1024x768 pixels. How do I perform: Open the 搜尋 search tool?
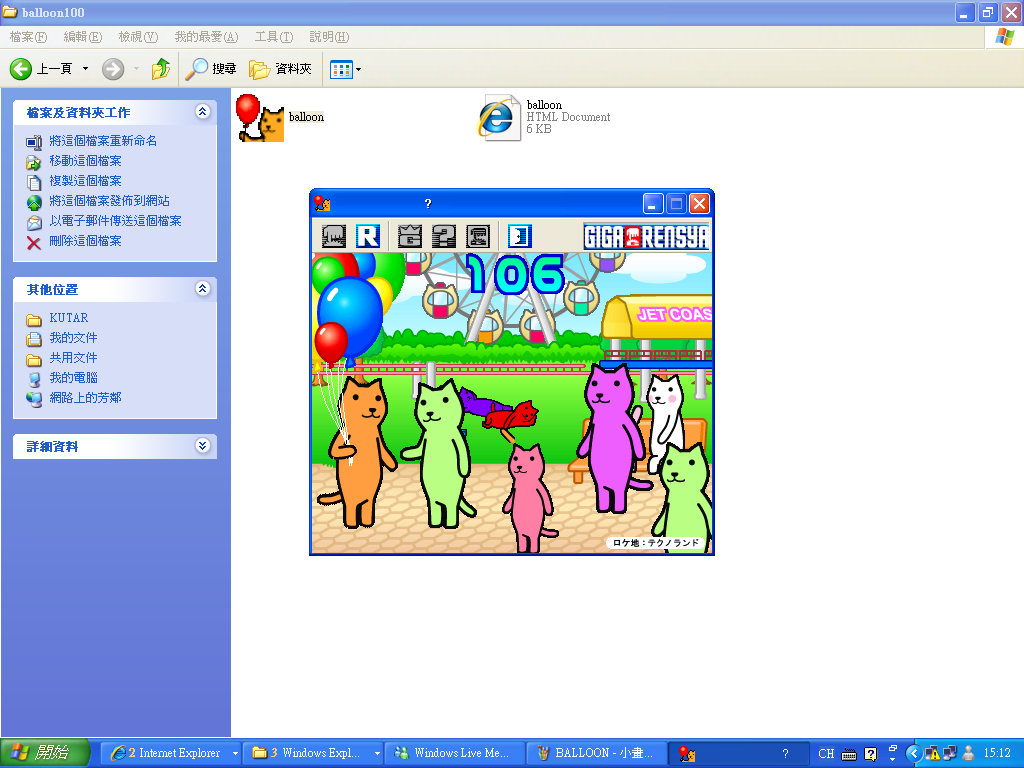coord(210,69)
